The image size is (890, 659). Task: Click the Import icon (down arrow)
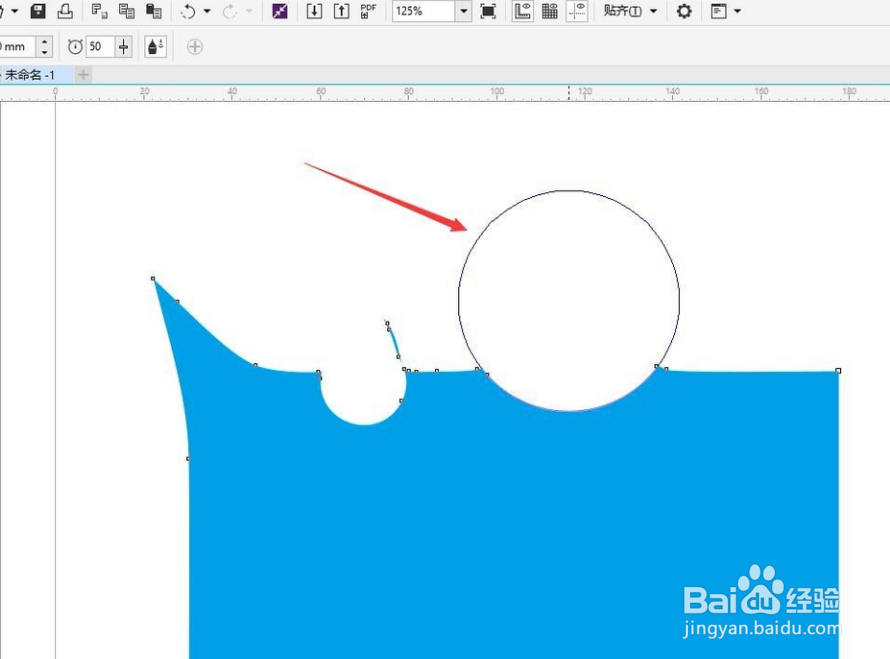(x=314, y=11)
